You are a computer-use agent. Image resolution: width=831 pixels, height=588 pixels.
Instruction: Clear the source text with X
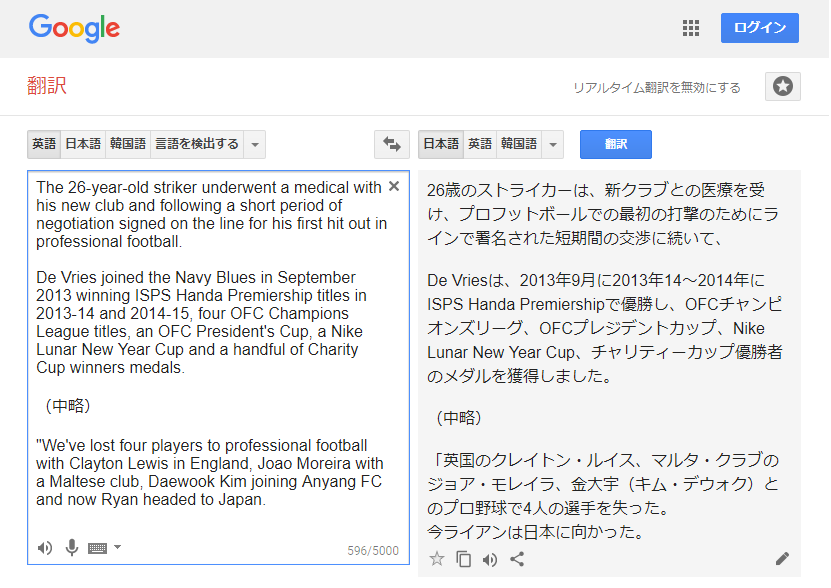(x=394, y=186)
